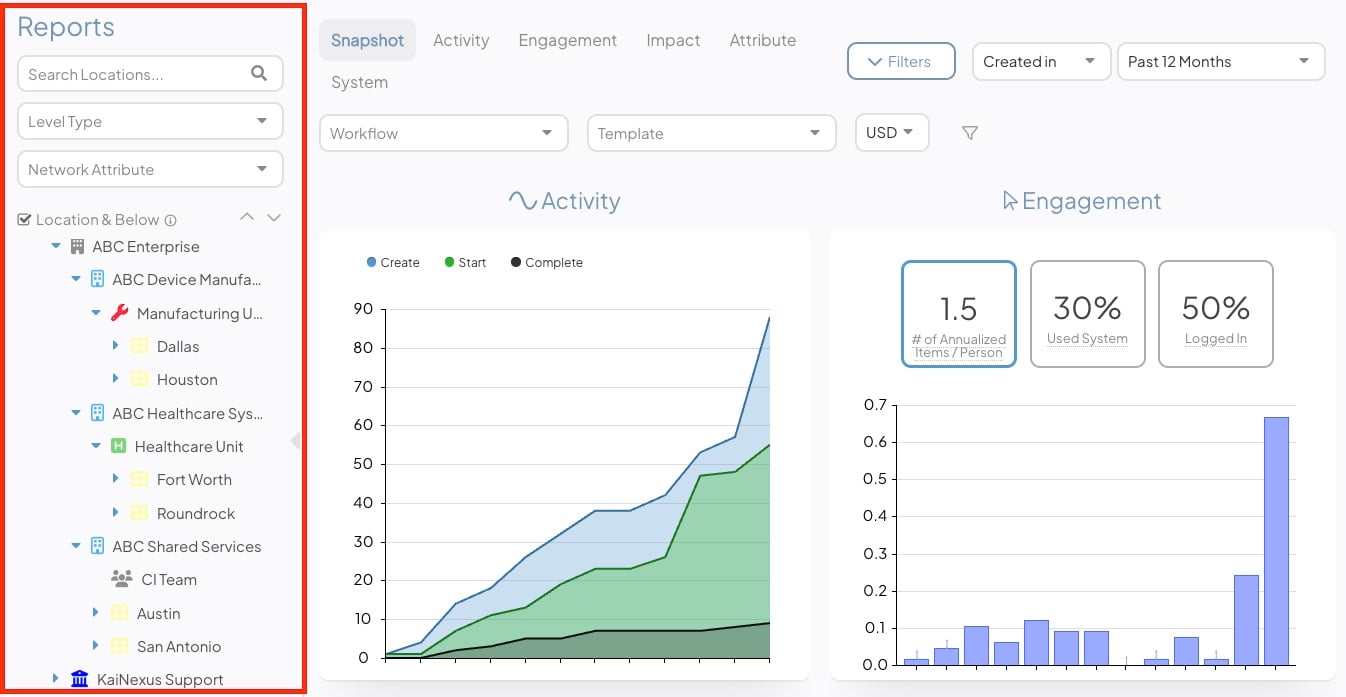
Task: Open the Impact tab
Action: [x=673, y=41]
